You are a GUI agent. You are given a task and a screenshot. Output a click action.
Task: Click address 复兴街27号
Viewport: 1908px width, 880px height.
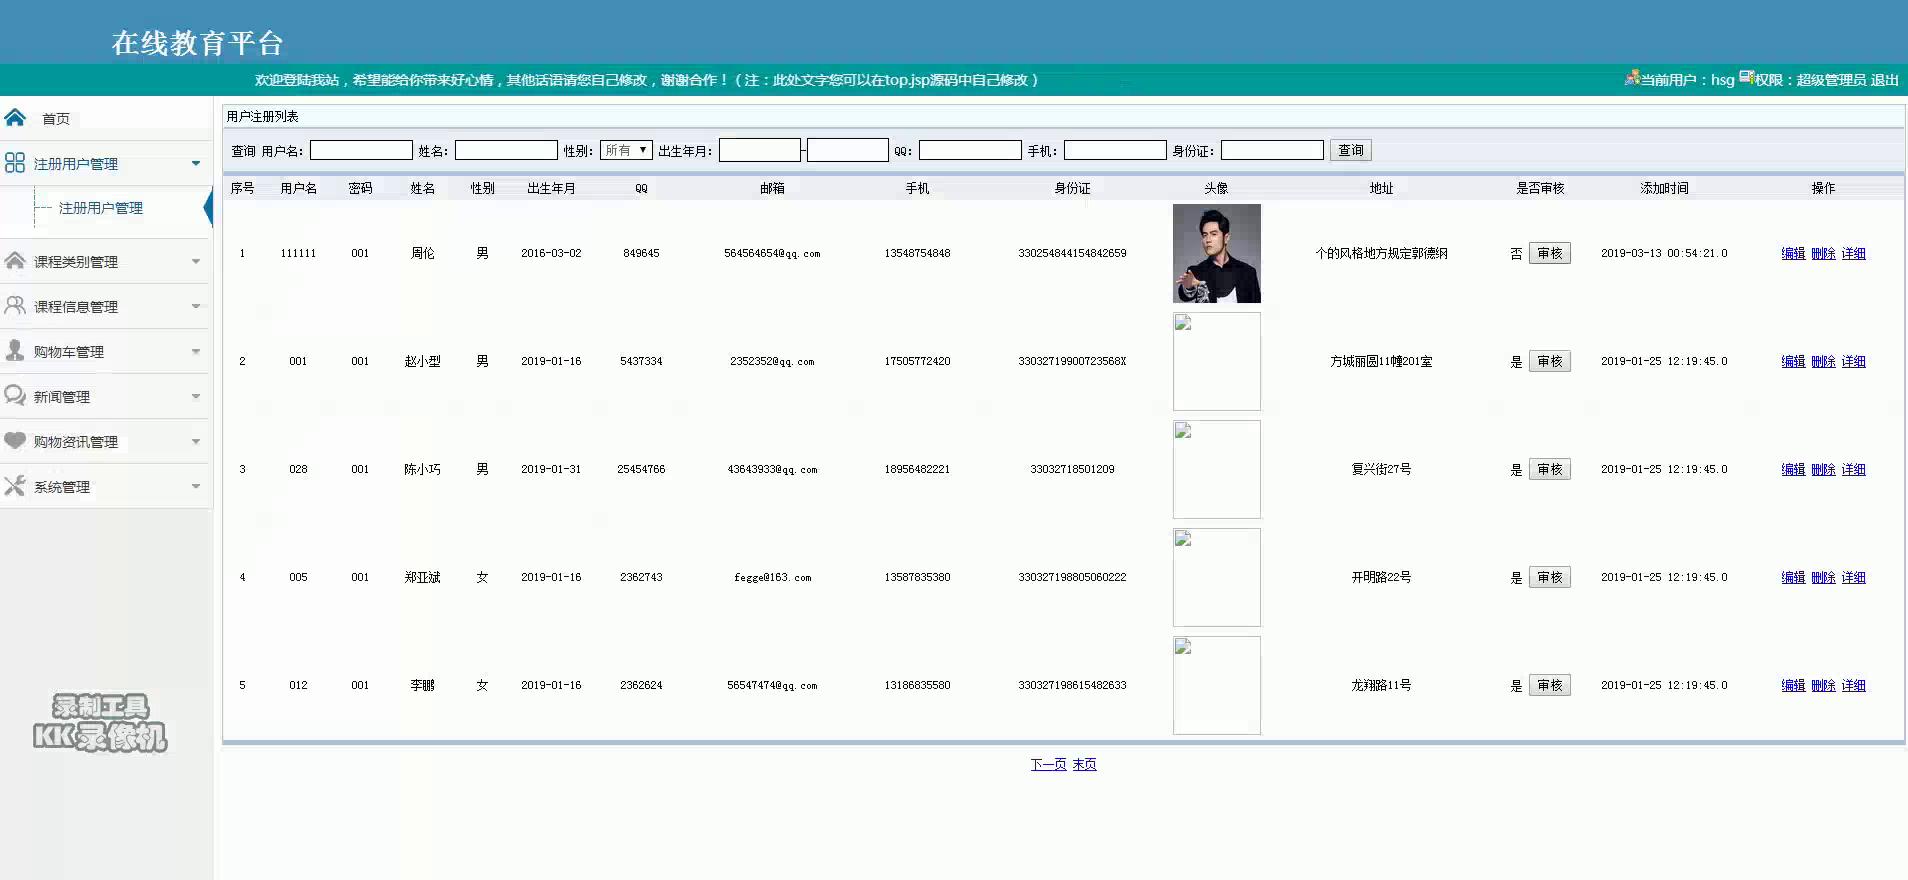tap(1381, 469)
